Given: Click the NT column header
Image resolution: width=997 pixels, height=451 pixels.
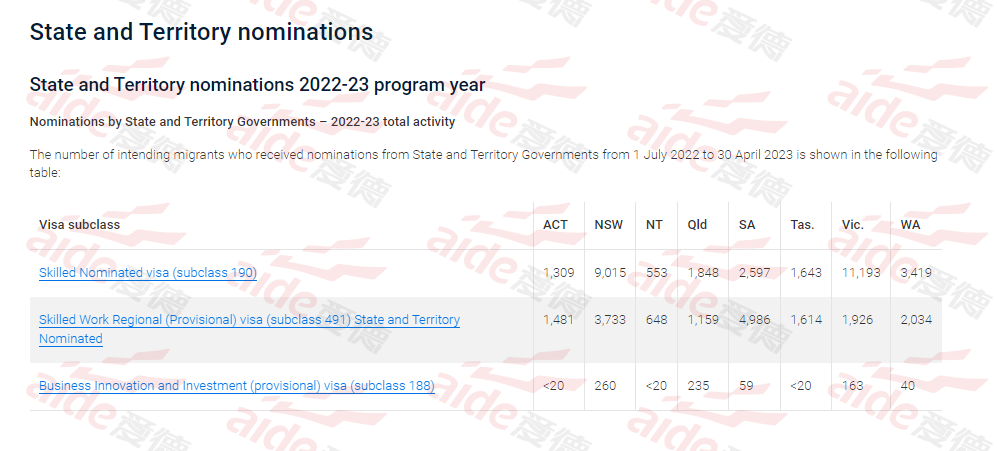Looking at the screenshot, I should click(x=654, y=225).
